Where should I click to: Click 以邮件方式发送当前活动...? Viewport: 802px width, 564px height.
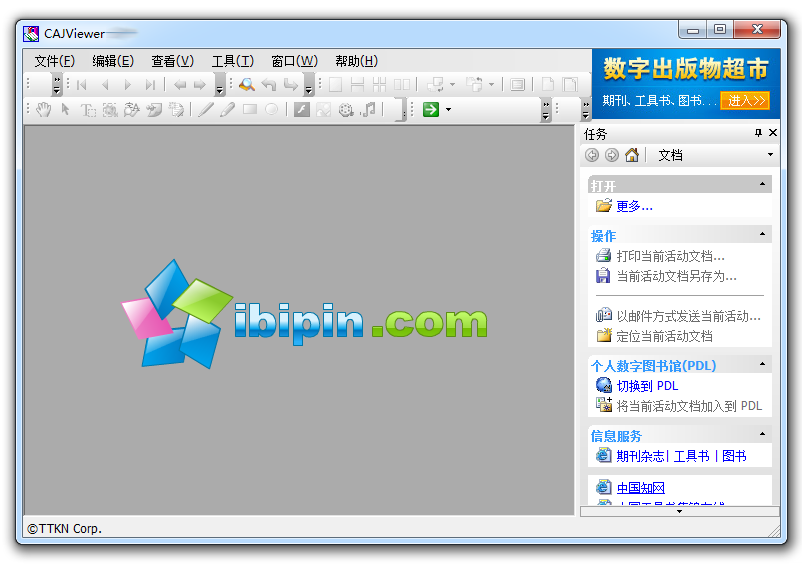688,316
